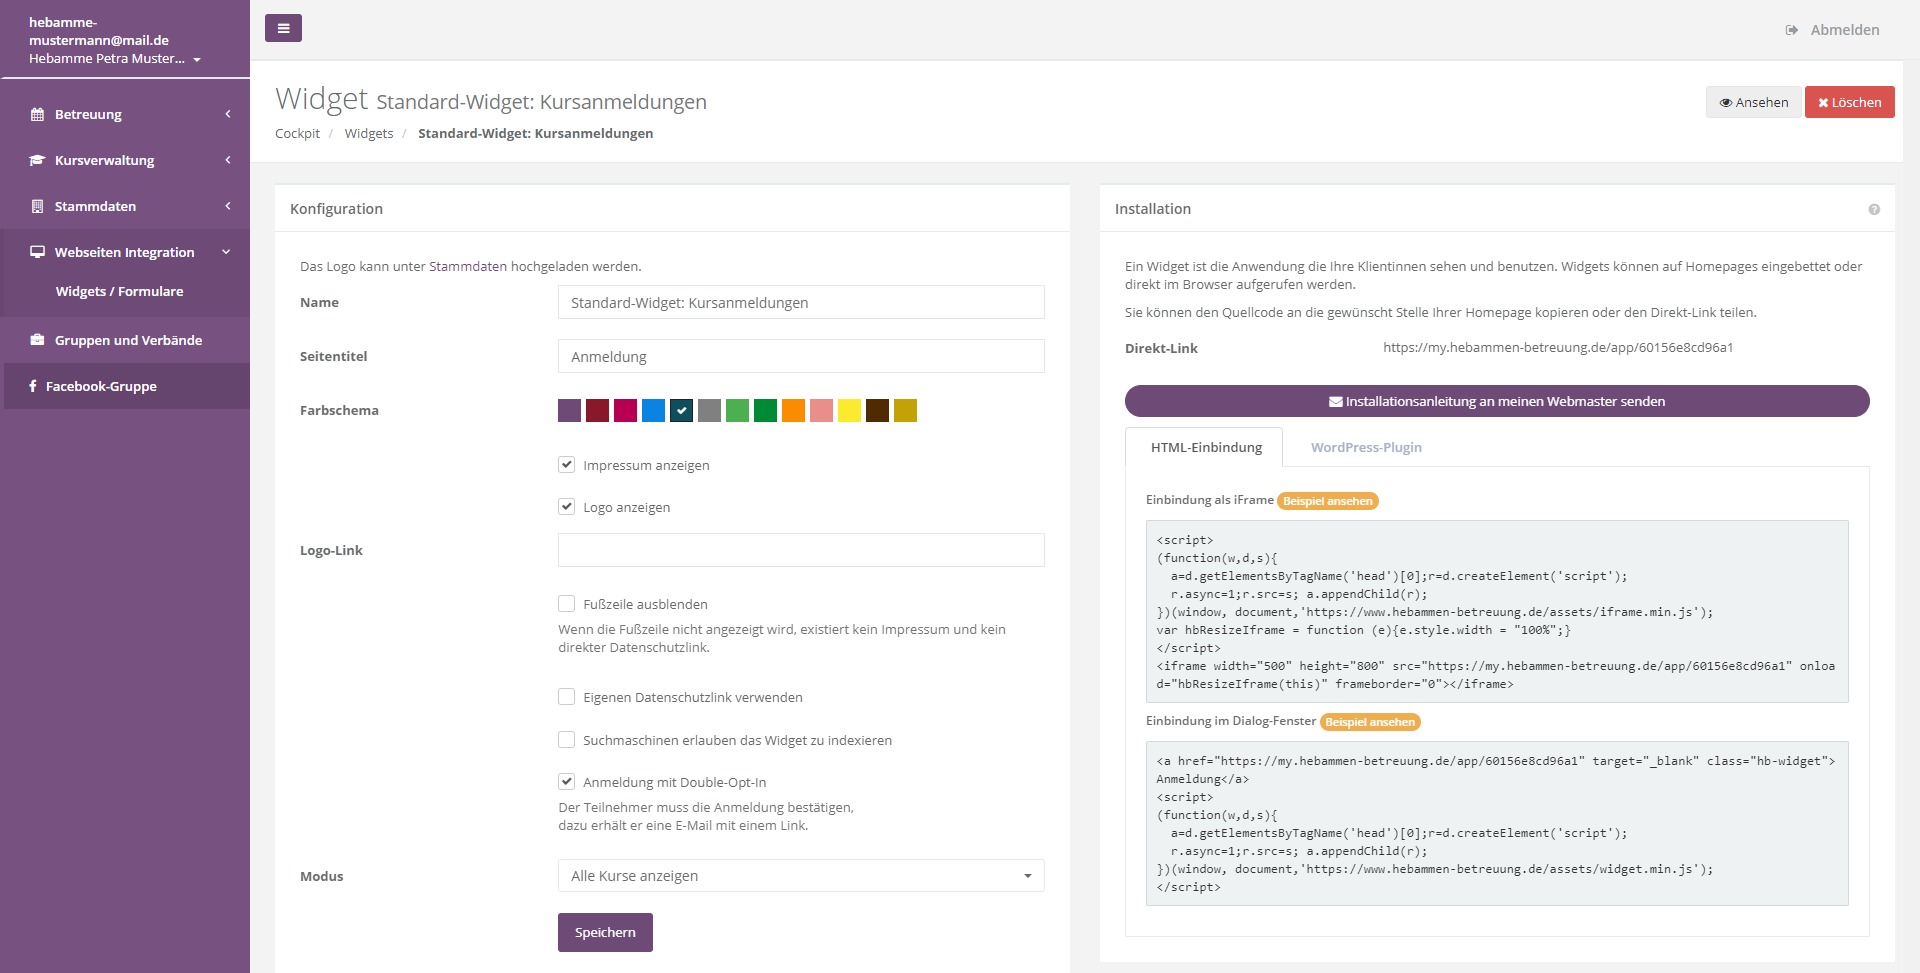Screen dimensions: 1920x973
Task: Open the user account dropdown arrow
Action: [197, 60]
